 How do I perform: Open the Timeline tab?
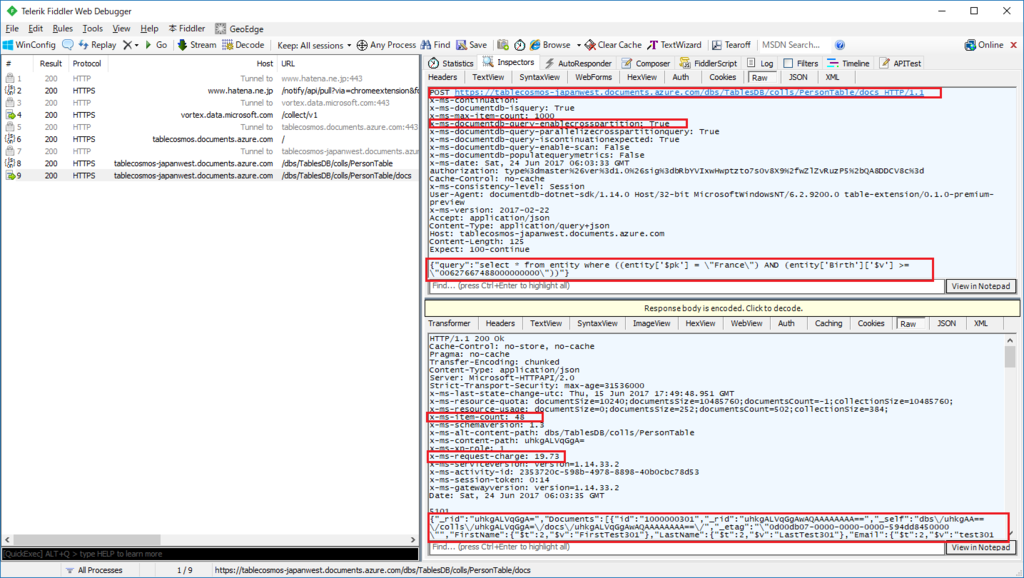click(x=848, y=63)
